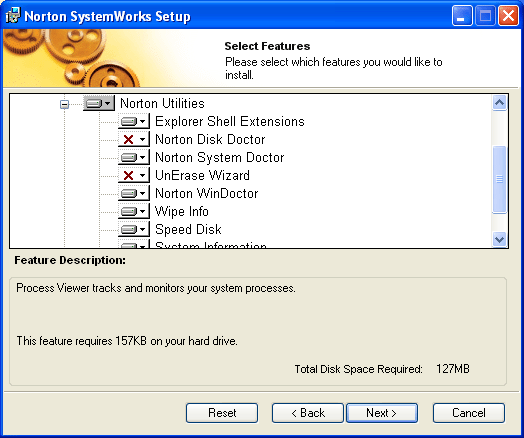
Task: Open the red X dropdown for Norton Disk Doctor
Action: pyautogui.click(x=134, y=139)
